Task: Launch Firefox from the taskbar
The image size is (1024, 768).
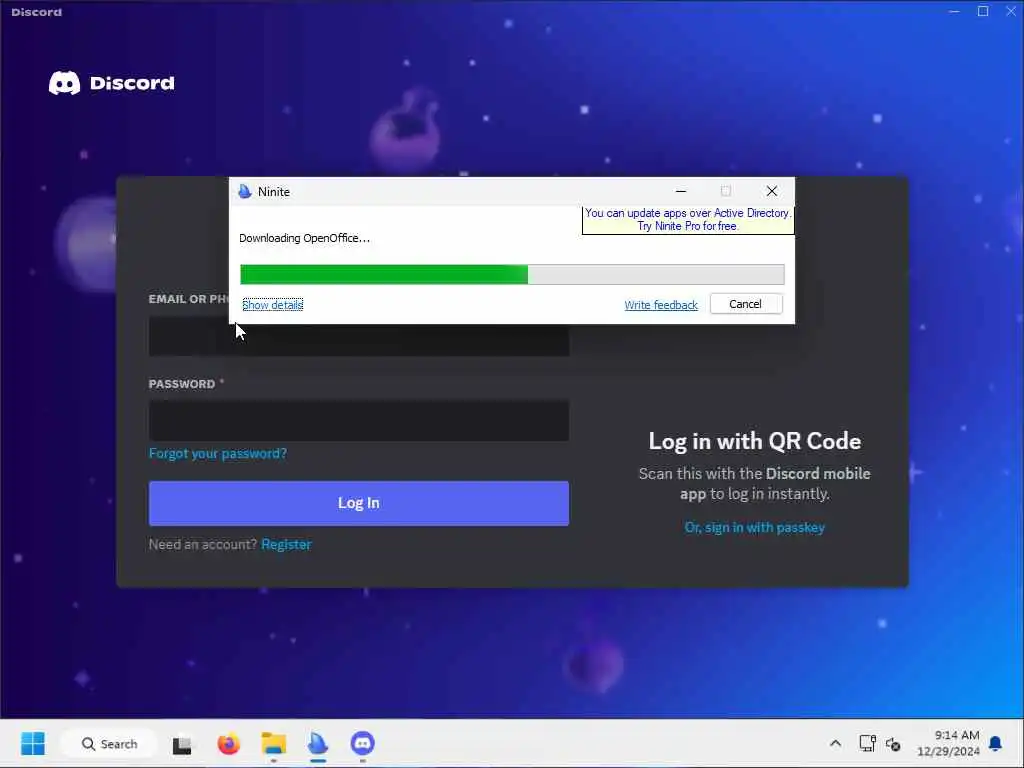Action: 229,744
